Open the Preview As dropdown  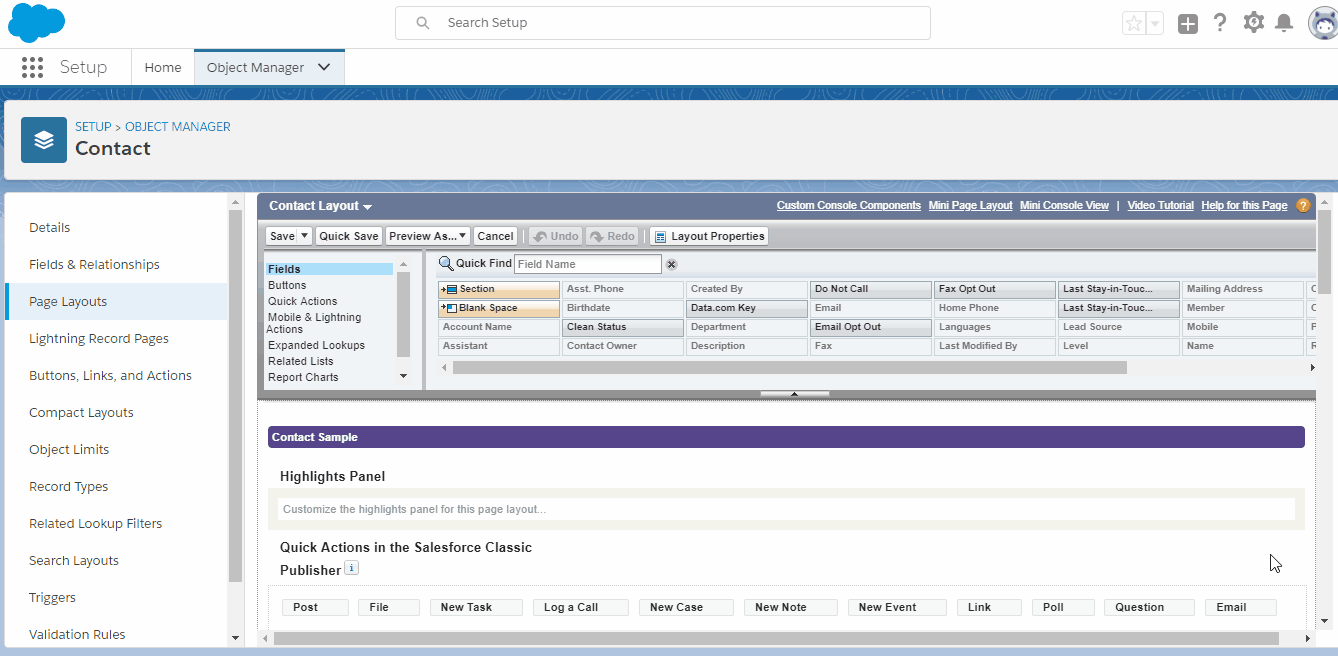coord(428,236)
